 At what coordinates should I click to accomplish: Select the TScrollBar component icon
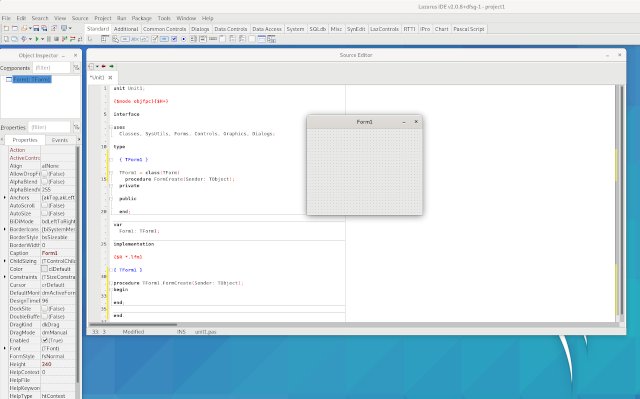click(213, 39)
